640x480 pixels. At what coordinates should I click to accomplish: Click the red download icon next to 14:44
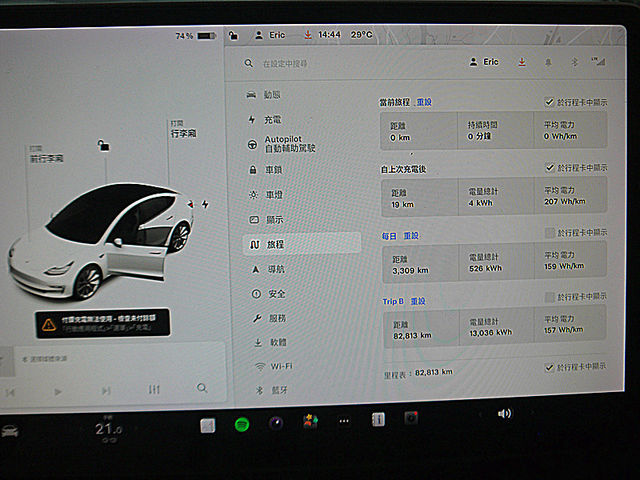tap(308, 35)
